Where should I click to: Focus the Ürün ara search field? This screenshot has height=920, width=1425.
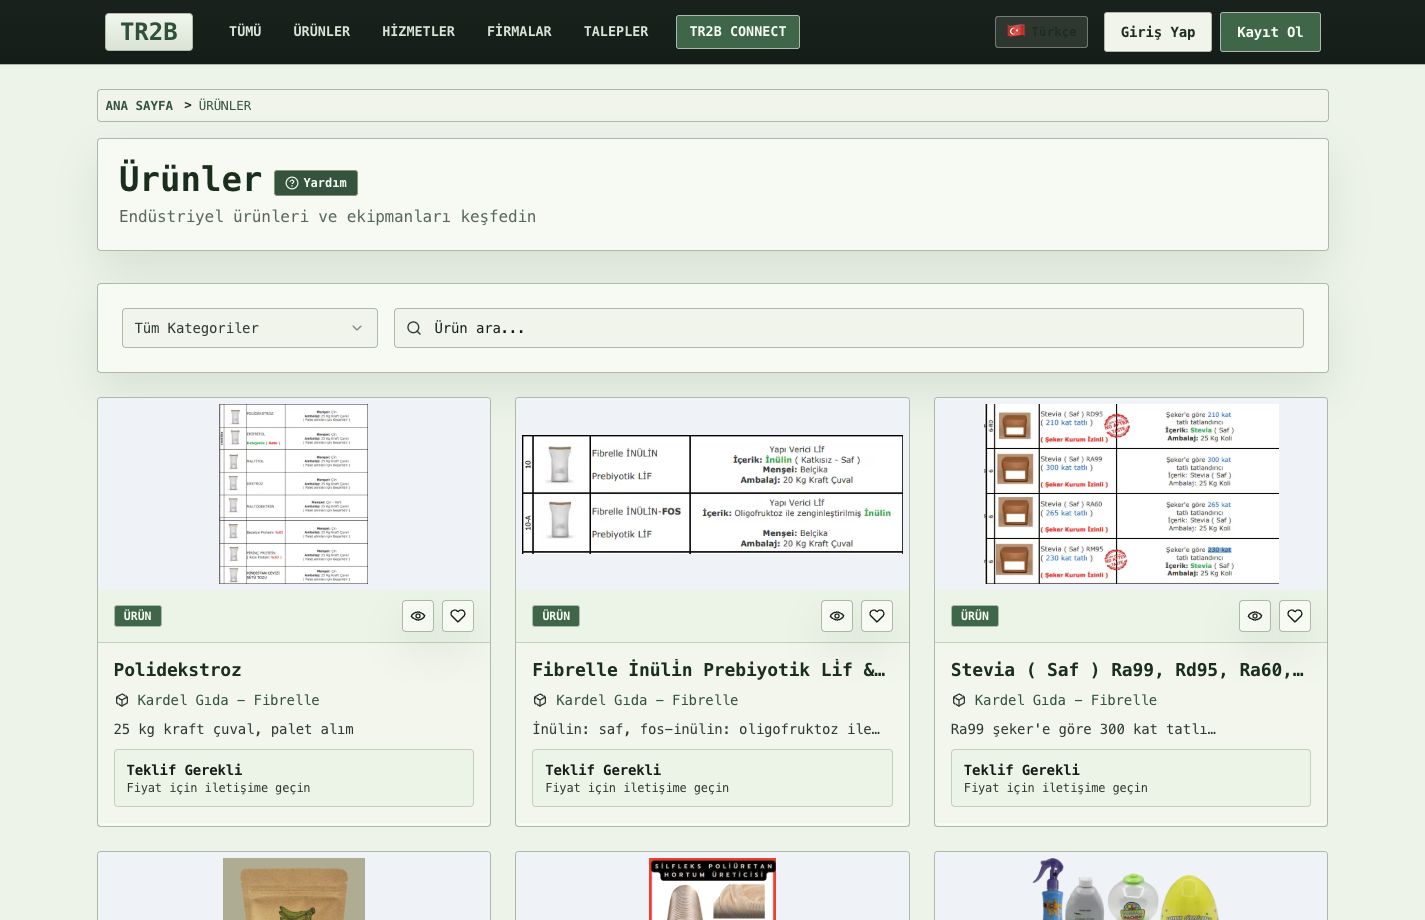(x=849, y=328)
